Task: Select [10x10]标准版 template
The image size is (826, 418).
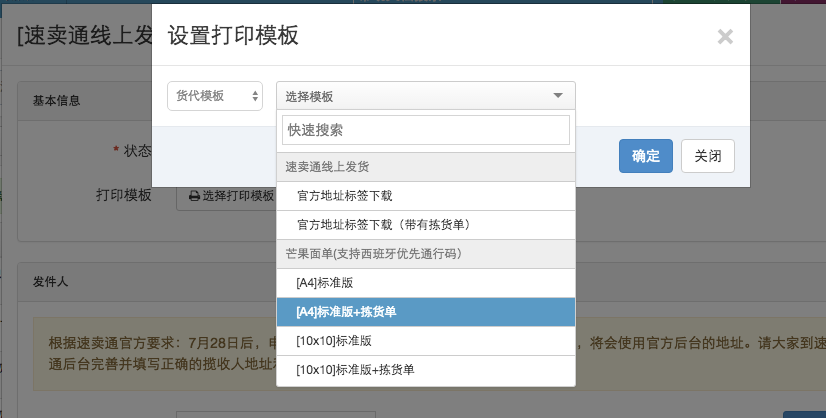Action: (426, 341)
